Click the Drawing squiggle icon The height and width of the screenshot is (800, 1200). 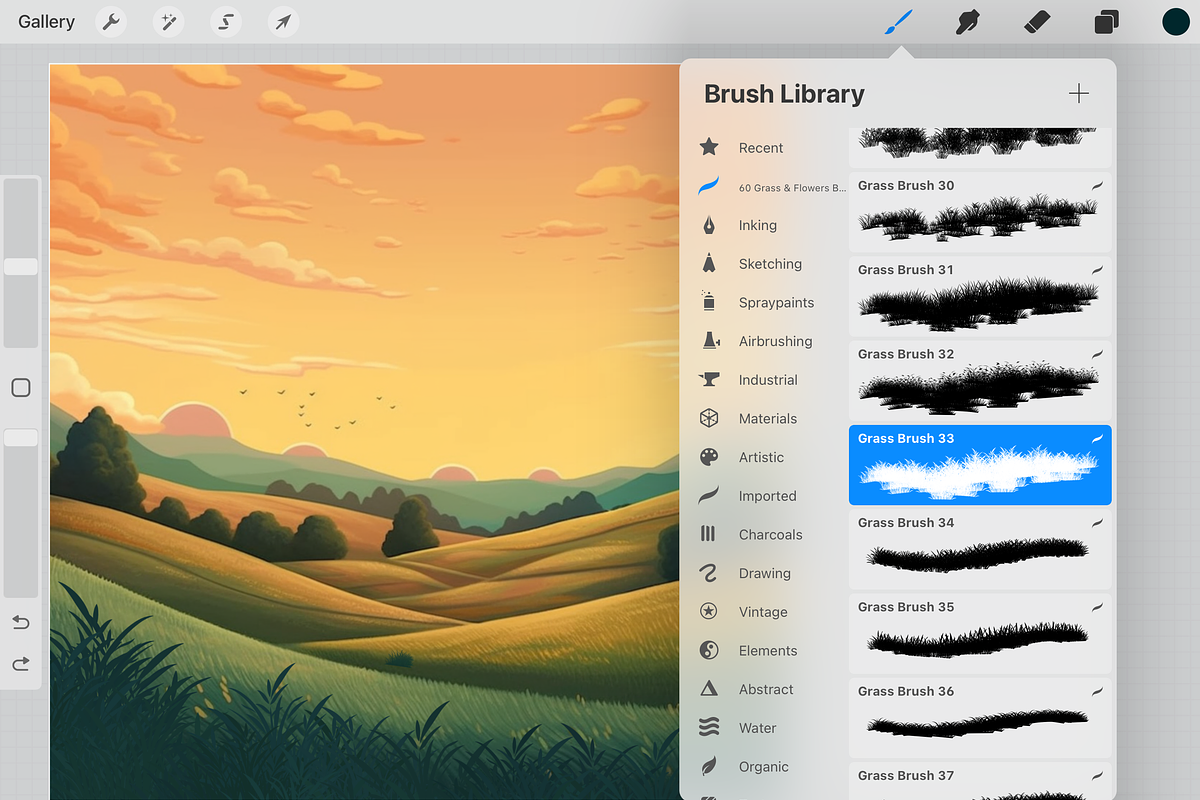point(709,573)
